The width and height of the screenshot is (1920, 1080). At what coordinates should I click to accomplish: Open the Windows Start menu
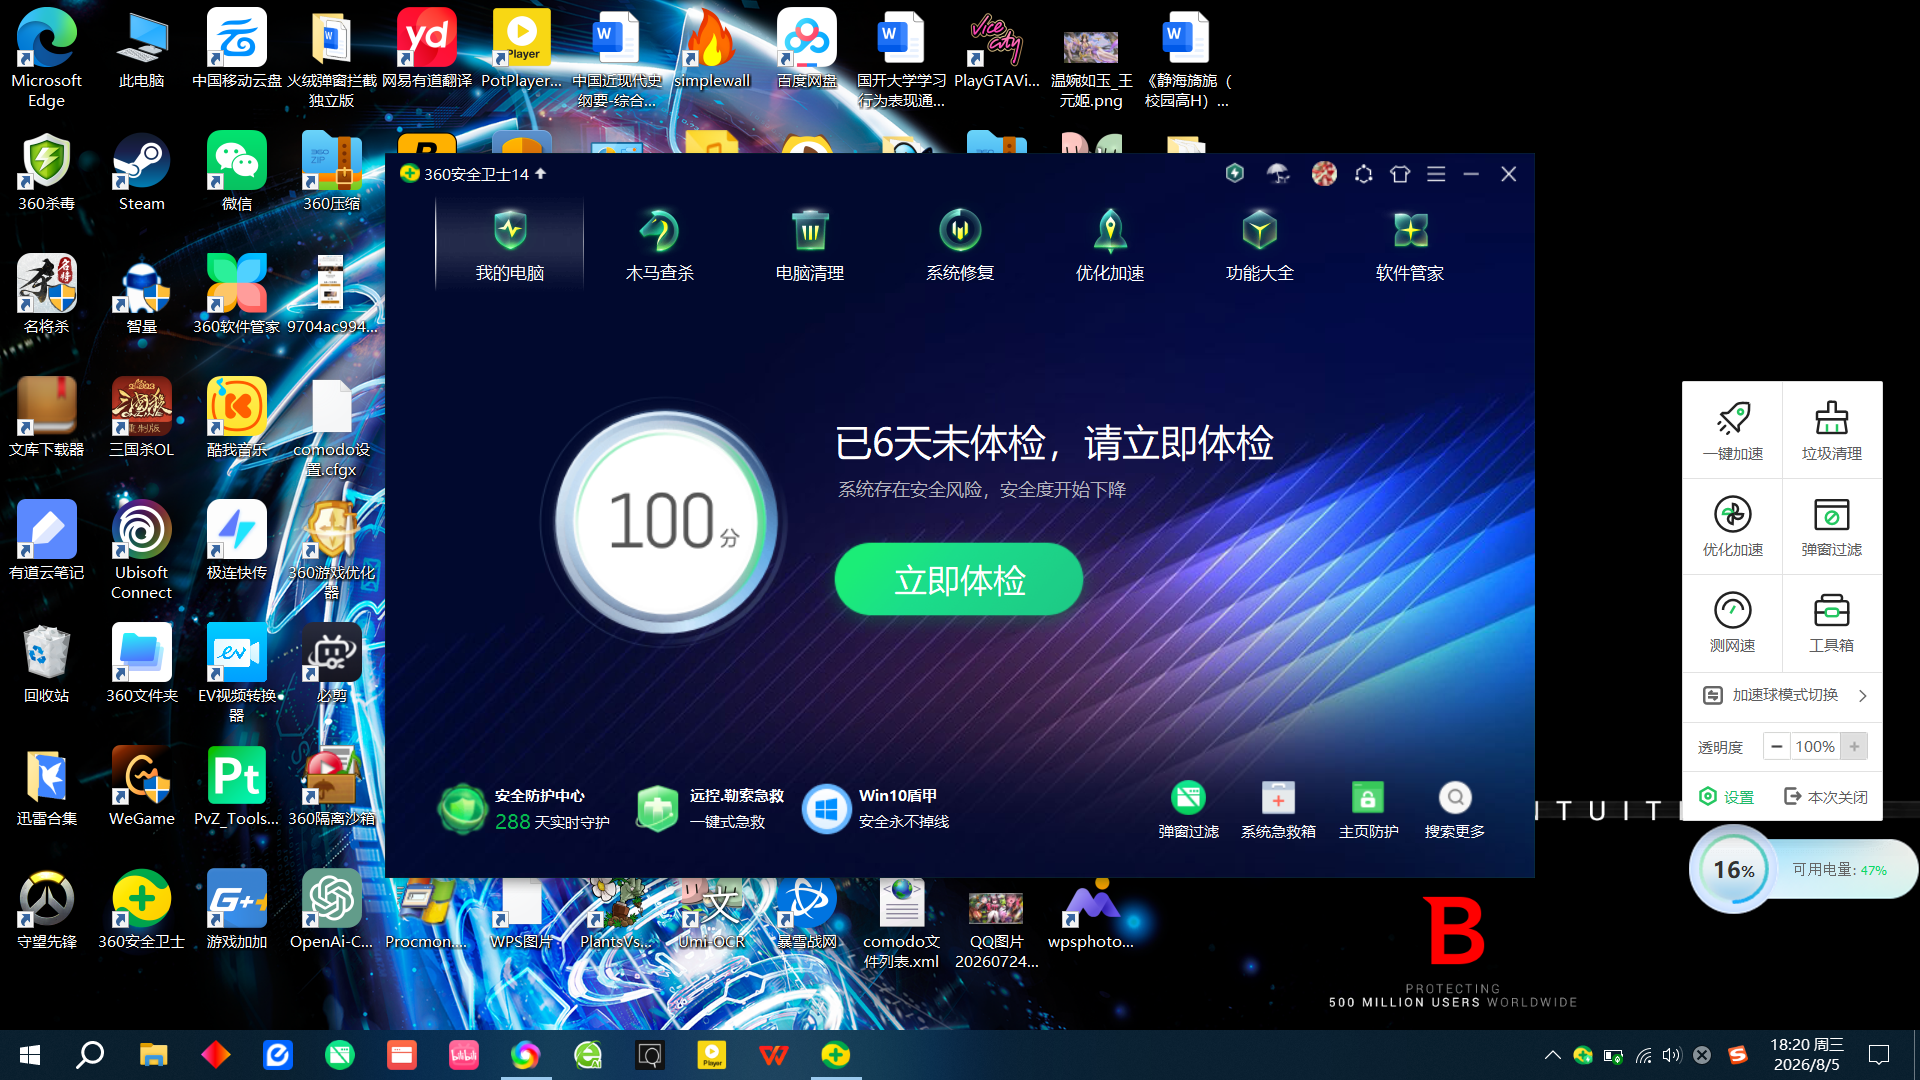30,1055
